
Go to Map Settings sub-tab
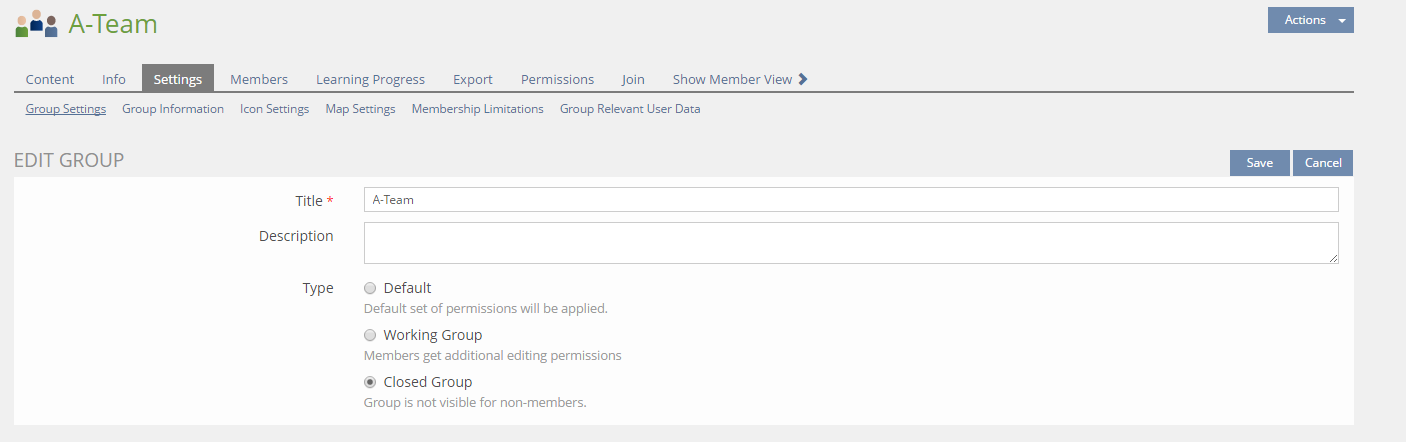pos(360,109)
